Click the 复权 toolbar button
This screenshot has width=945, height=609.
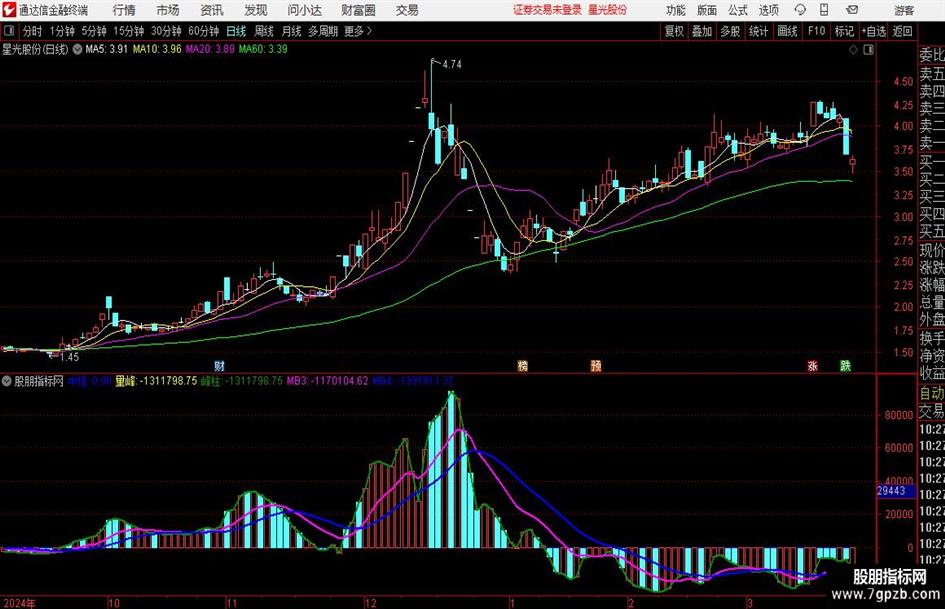click(x=674, y=31)
